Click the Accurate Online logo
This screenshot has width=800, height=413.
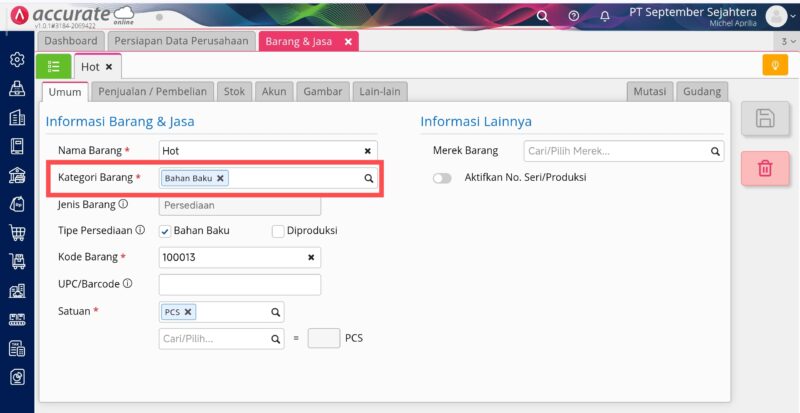tap(72, 15)
